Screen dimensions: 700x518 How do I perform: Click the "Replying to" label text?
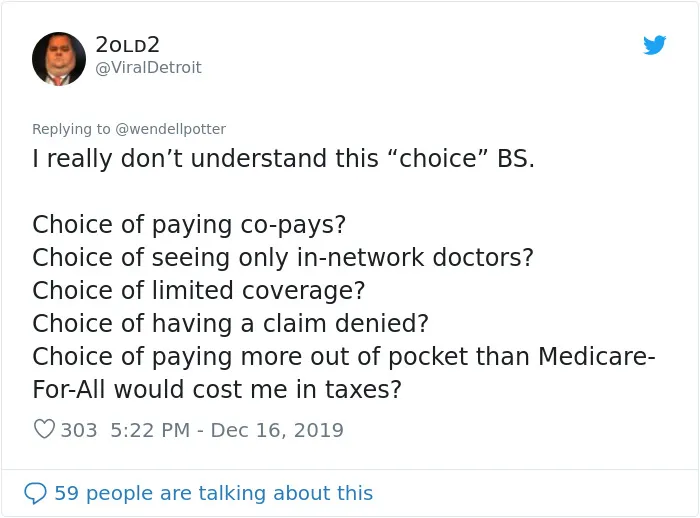(x=71, y=129)
